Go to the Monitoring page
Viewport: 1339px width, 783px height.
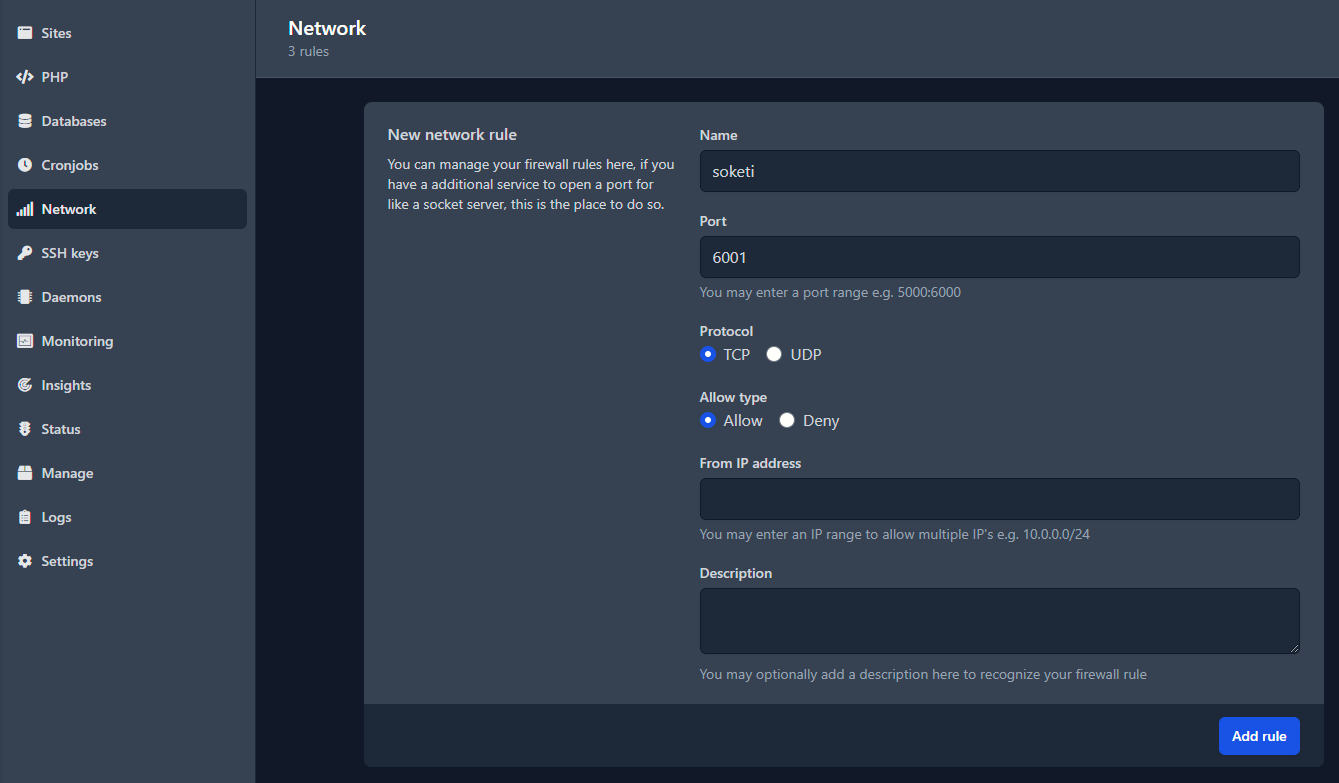click(x=127, y=341)
